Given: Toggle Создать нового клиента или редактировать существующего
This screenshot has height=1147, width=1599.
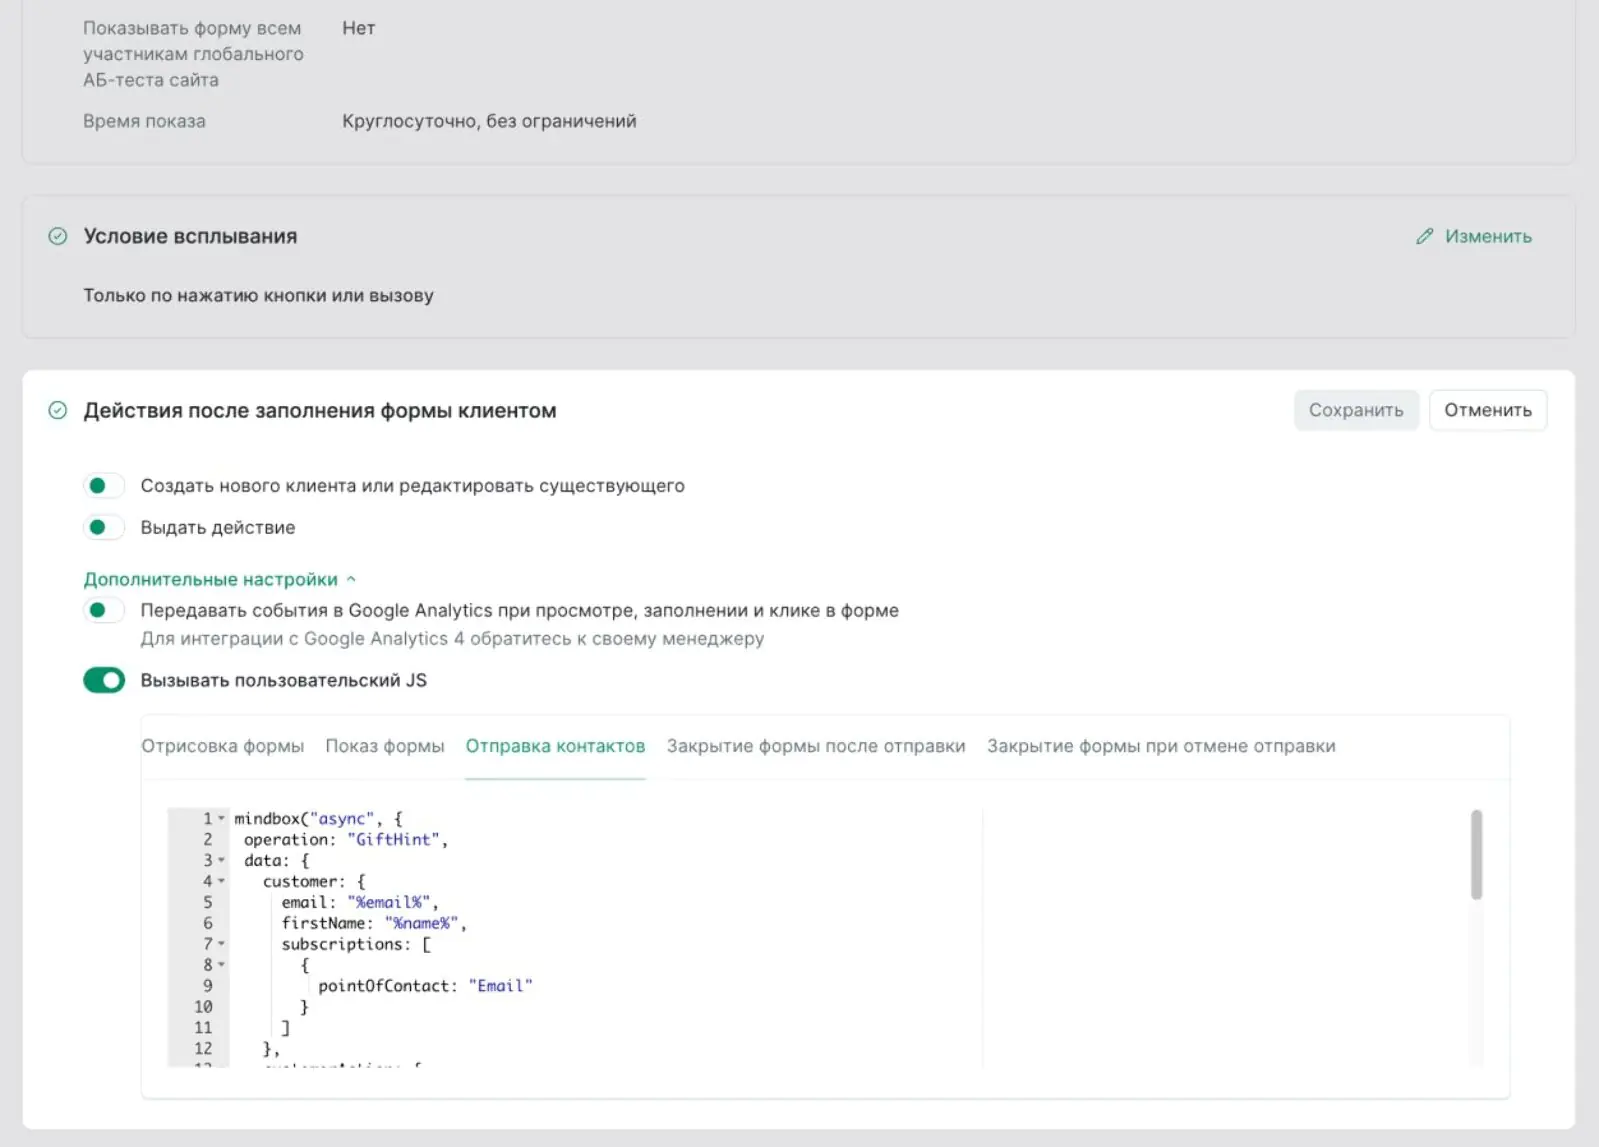Looking at the screenshot, I should tap(104, 486).
